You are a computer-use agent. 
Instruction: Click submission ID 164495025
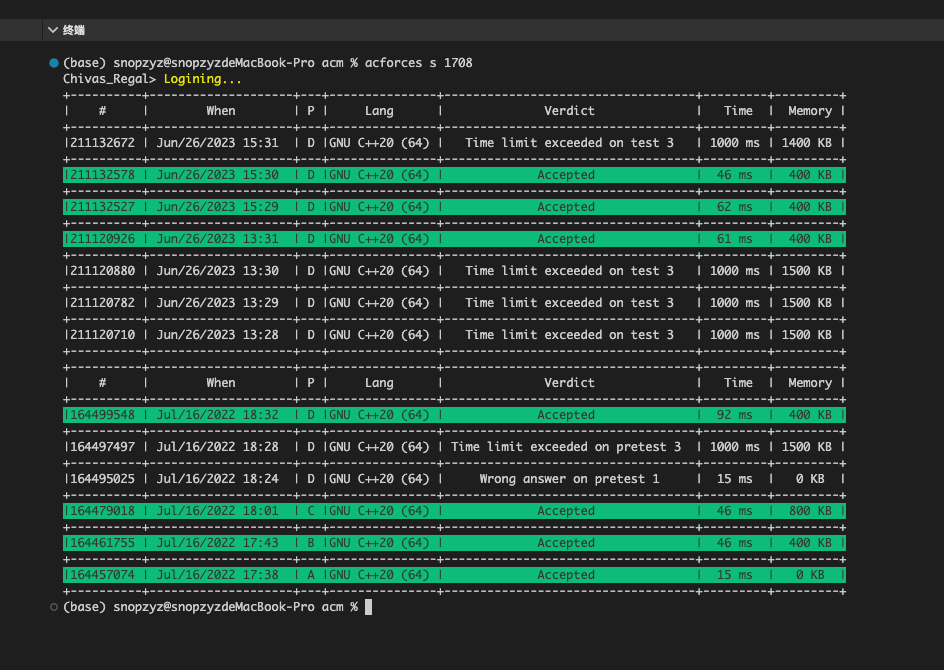click(102, 479)
